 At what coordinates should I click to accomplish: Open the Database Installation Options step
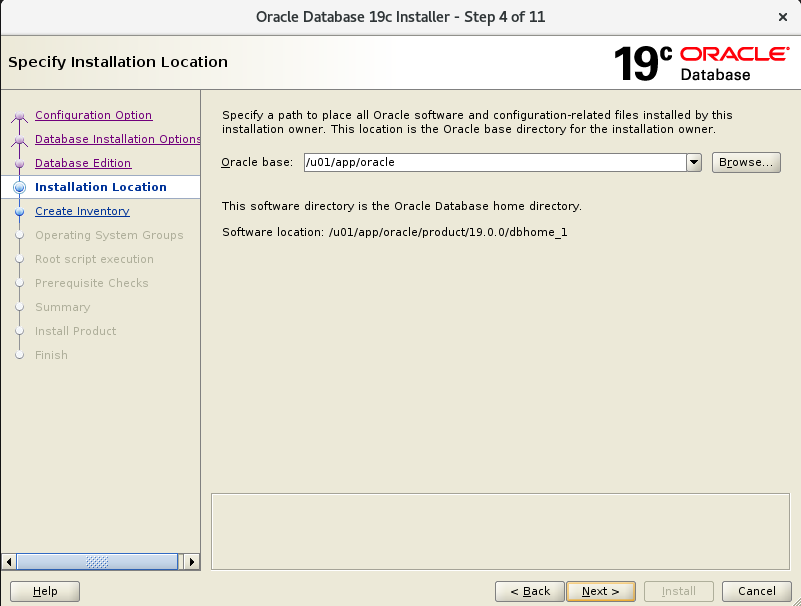(117, 139)
